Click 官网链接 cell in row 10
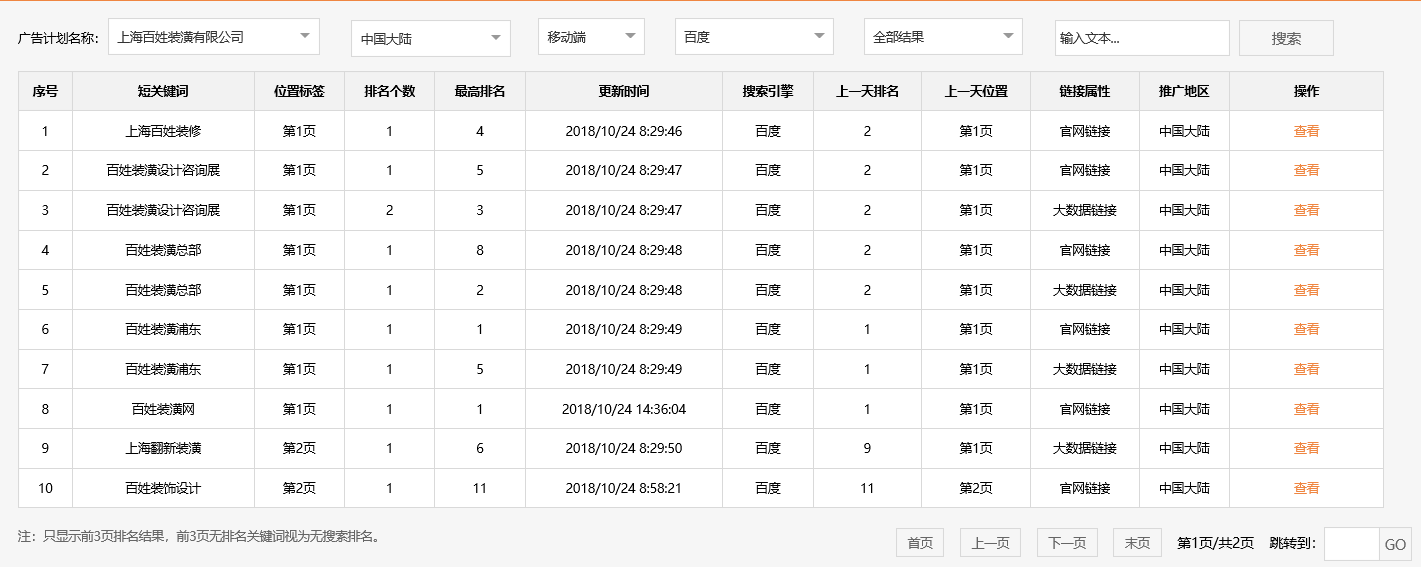 coord(1085,488)
